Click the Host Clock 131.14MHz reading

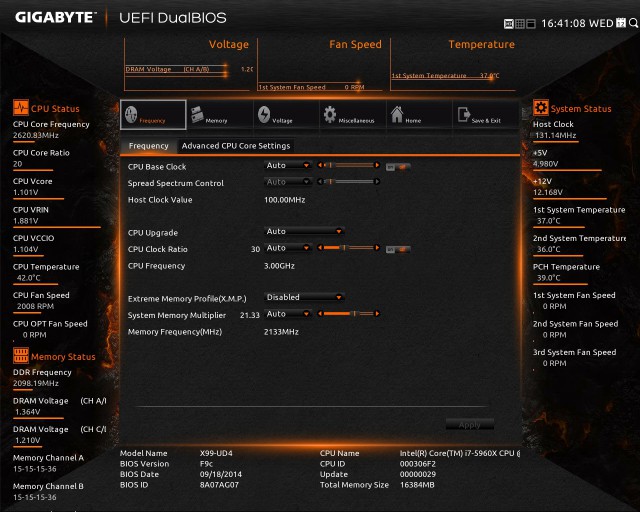click(556, 135)
